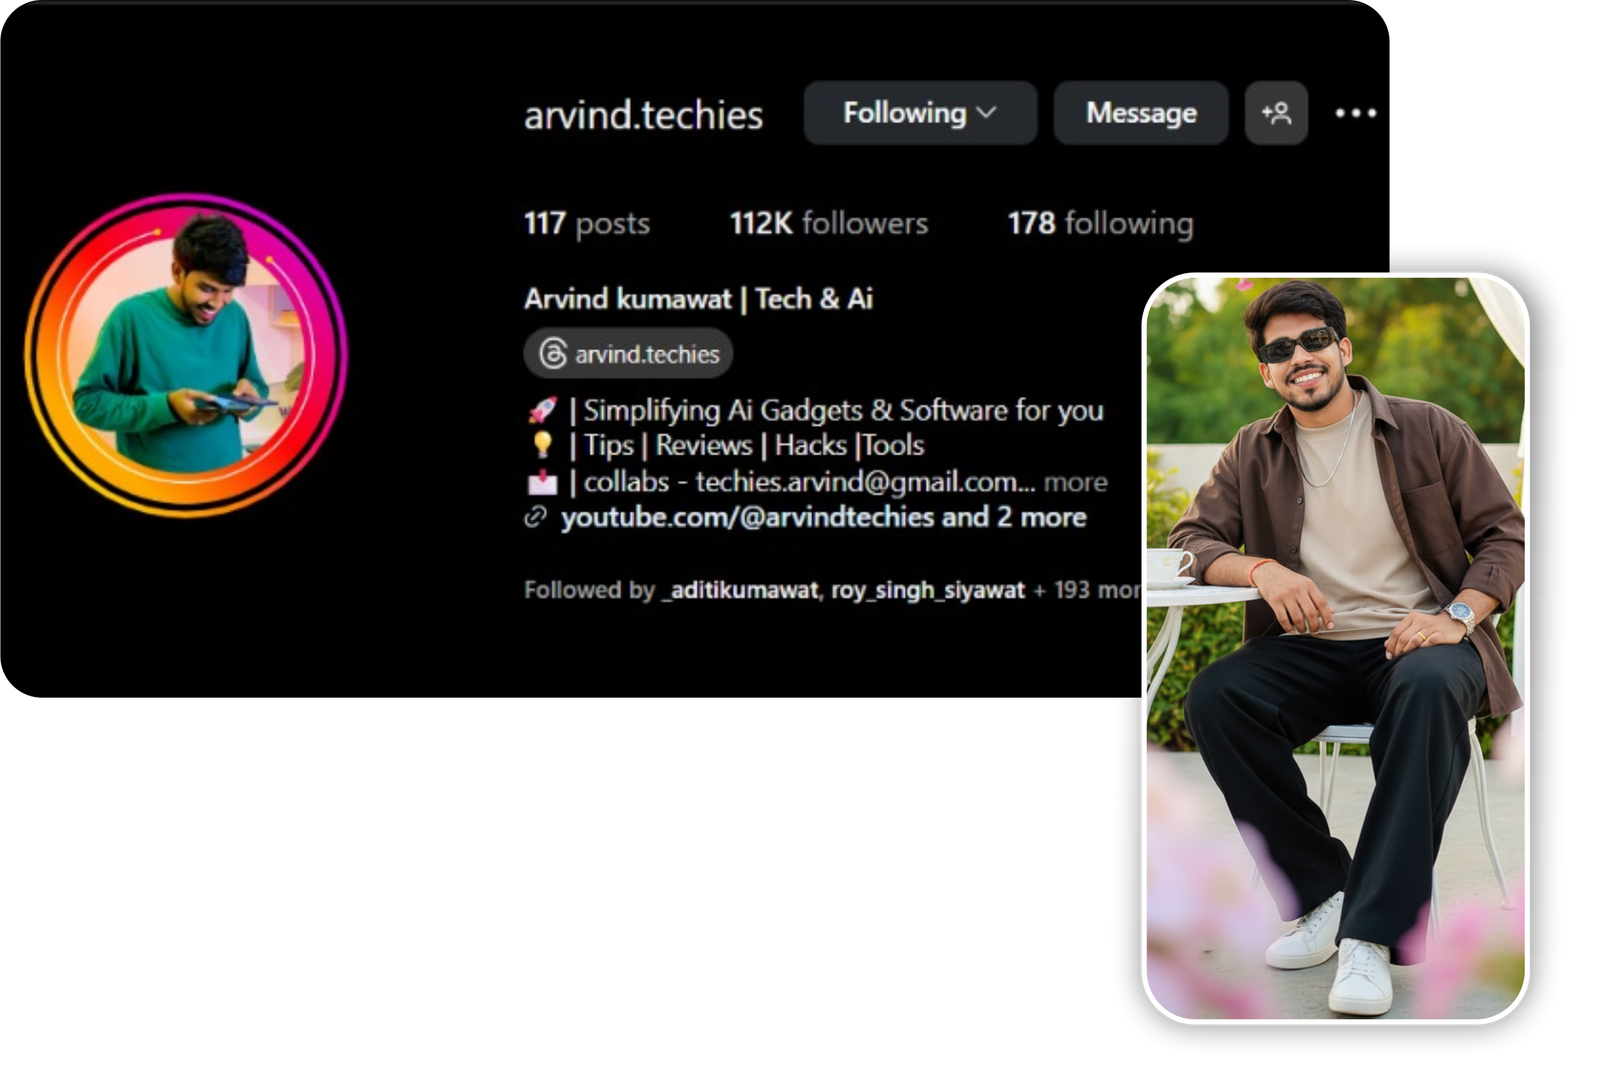This screenshot has width=1600, height=1083.
Task: Click the mail envelope emoji beside collabs
Action: [x=542, y=483]
